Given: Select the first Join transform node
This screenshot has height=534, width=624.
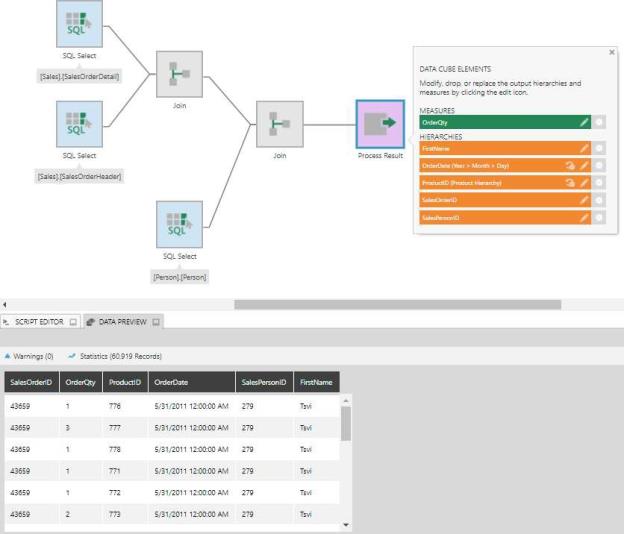Looking at the screenshot, I should pos(179,74).
